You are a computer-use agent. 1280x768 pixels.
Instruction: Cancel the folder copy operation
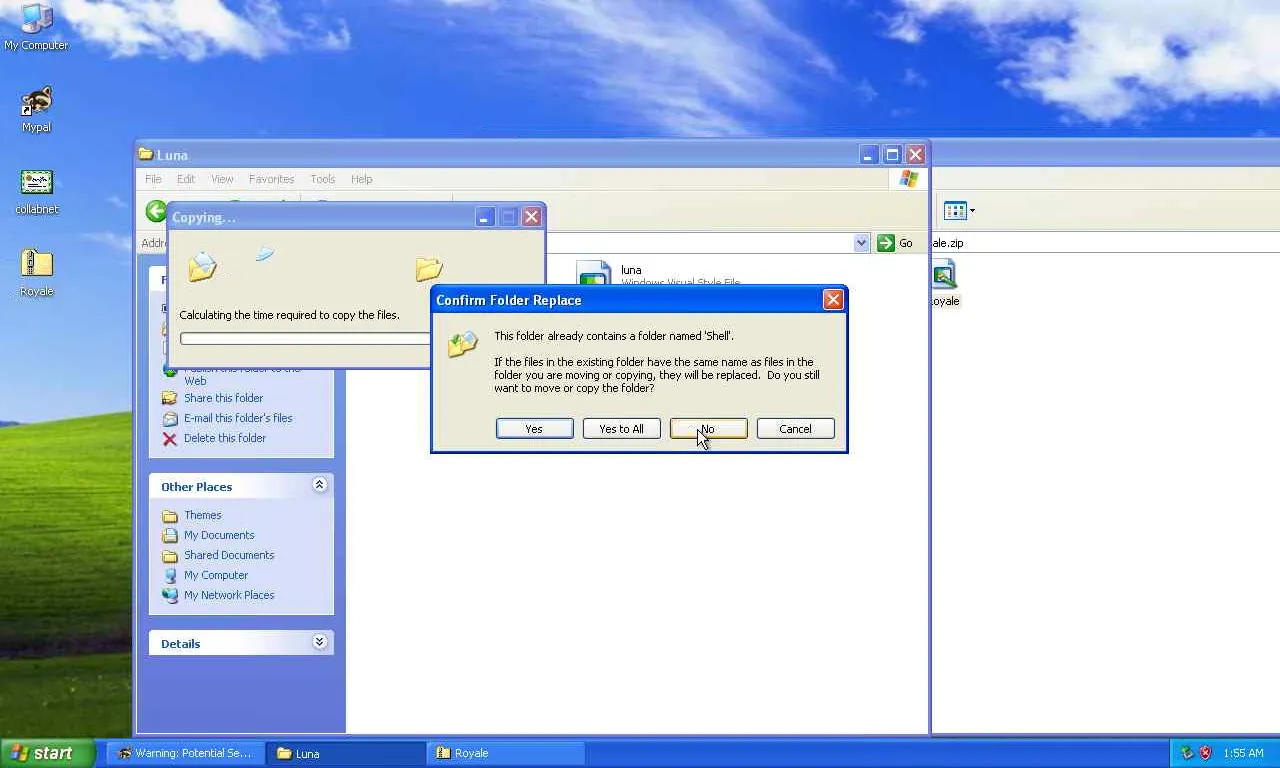pyautogui.click(x=796, y=429)
